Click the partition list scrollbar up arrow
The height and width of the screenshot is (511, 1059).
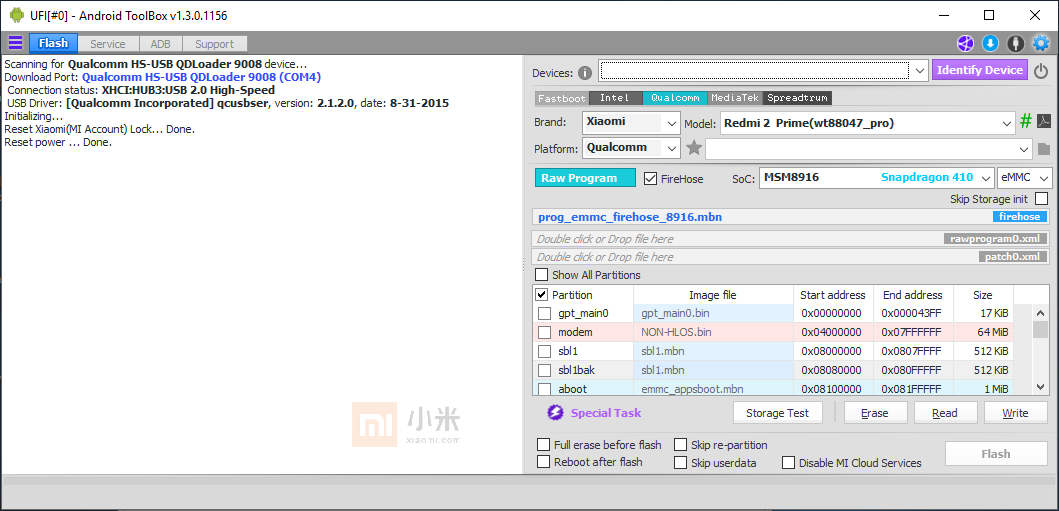coord(1041,312)
